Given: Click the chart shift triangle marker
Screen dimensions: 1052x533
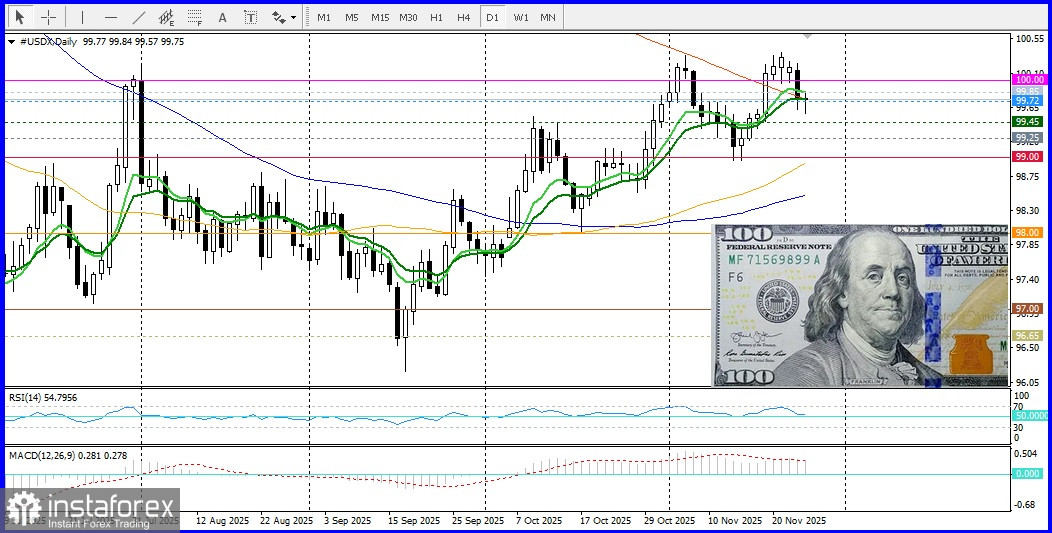Looking at the screenshot, I should [808, 36].
